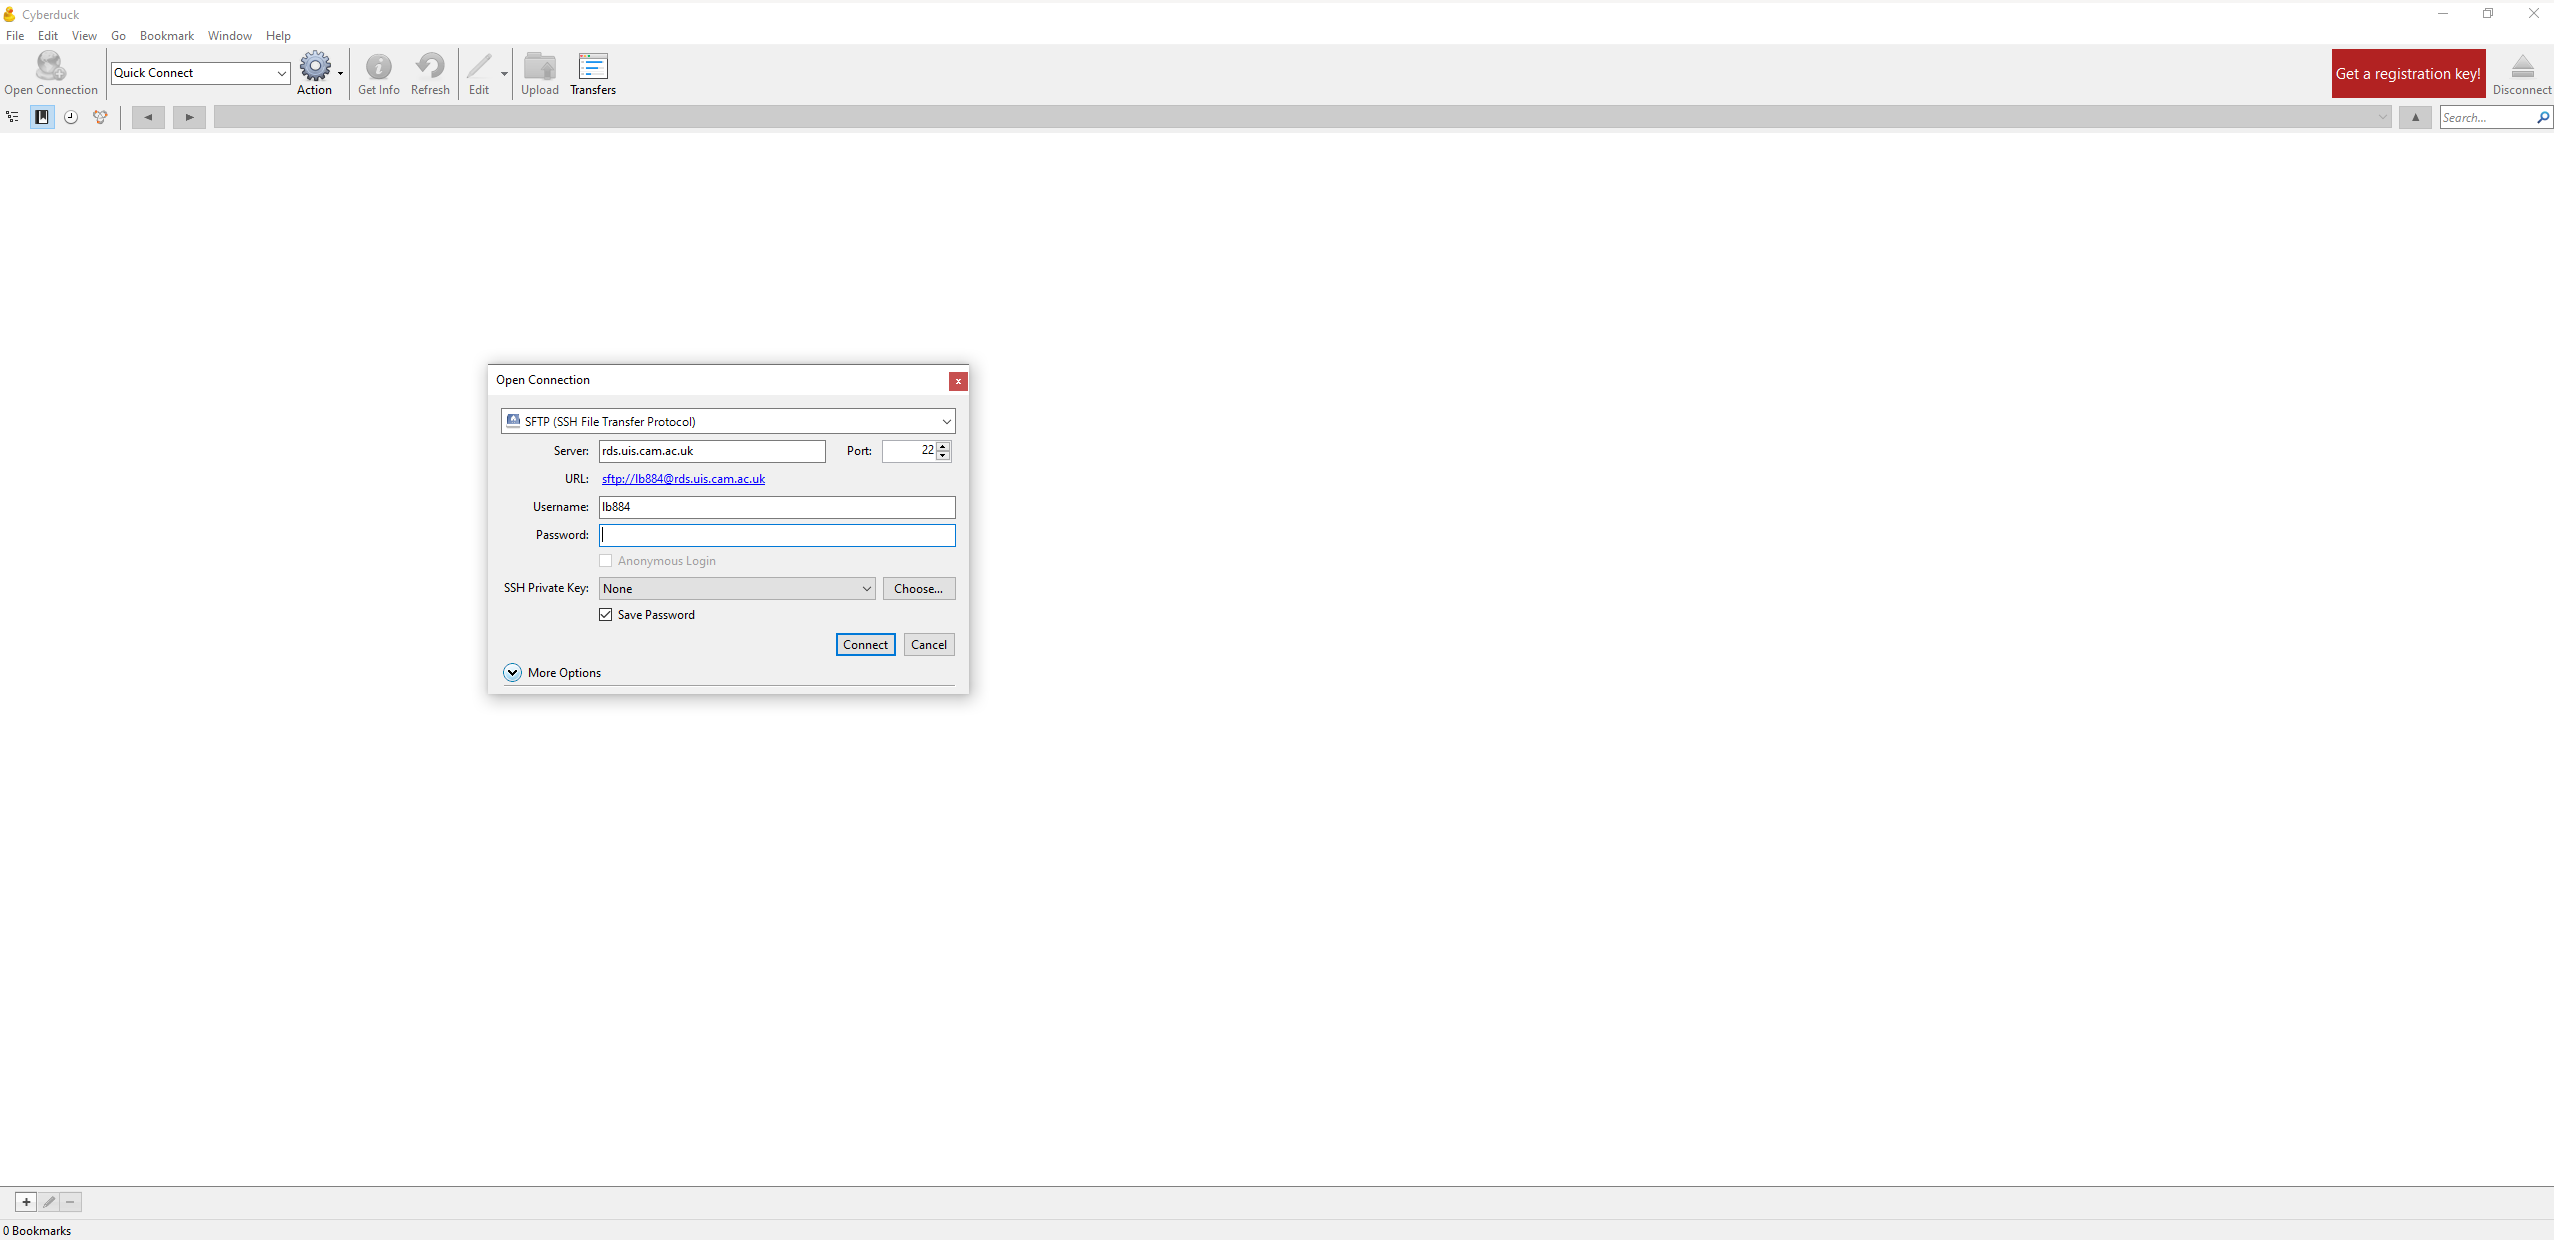The height and width of the screenshot is (1240, 2554).
Task: Open the SFTP protocol dropdown
Action: coord(728,421)
